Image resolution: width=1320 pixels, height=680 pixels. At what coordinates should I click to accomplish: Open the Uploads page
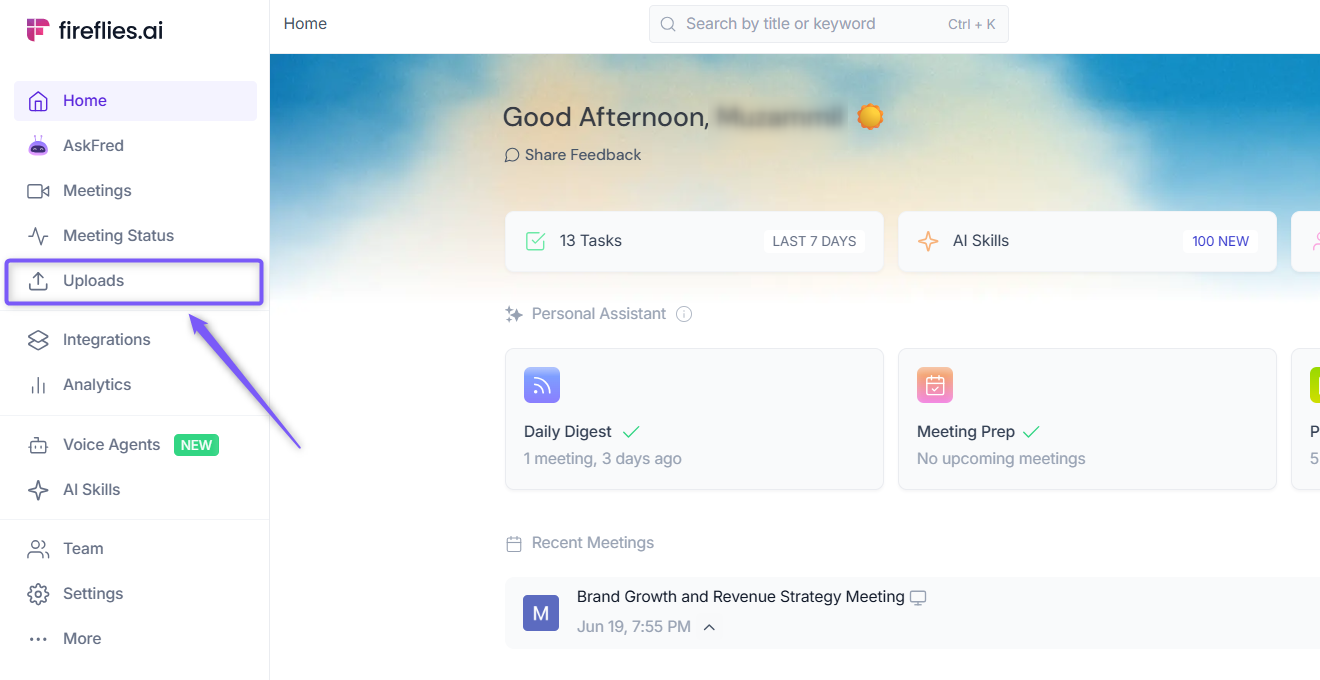point(135,281)
